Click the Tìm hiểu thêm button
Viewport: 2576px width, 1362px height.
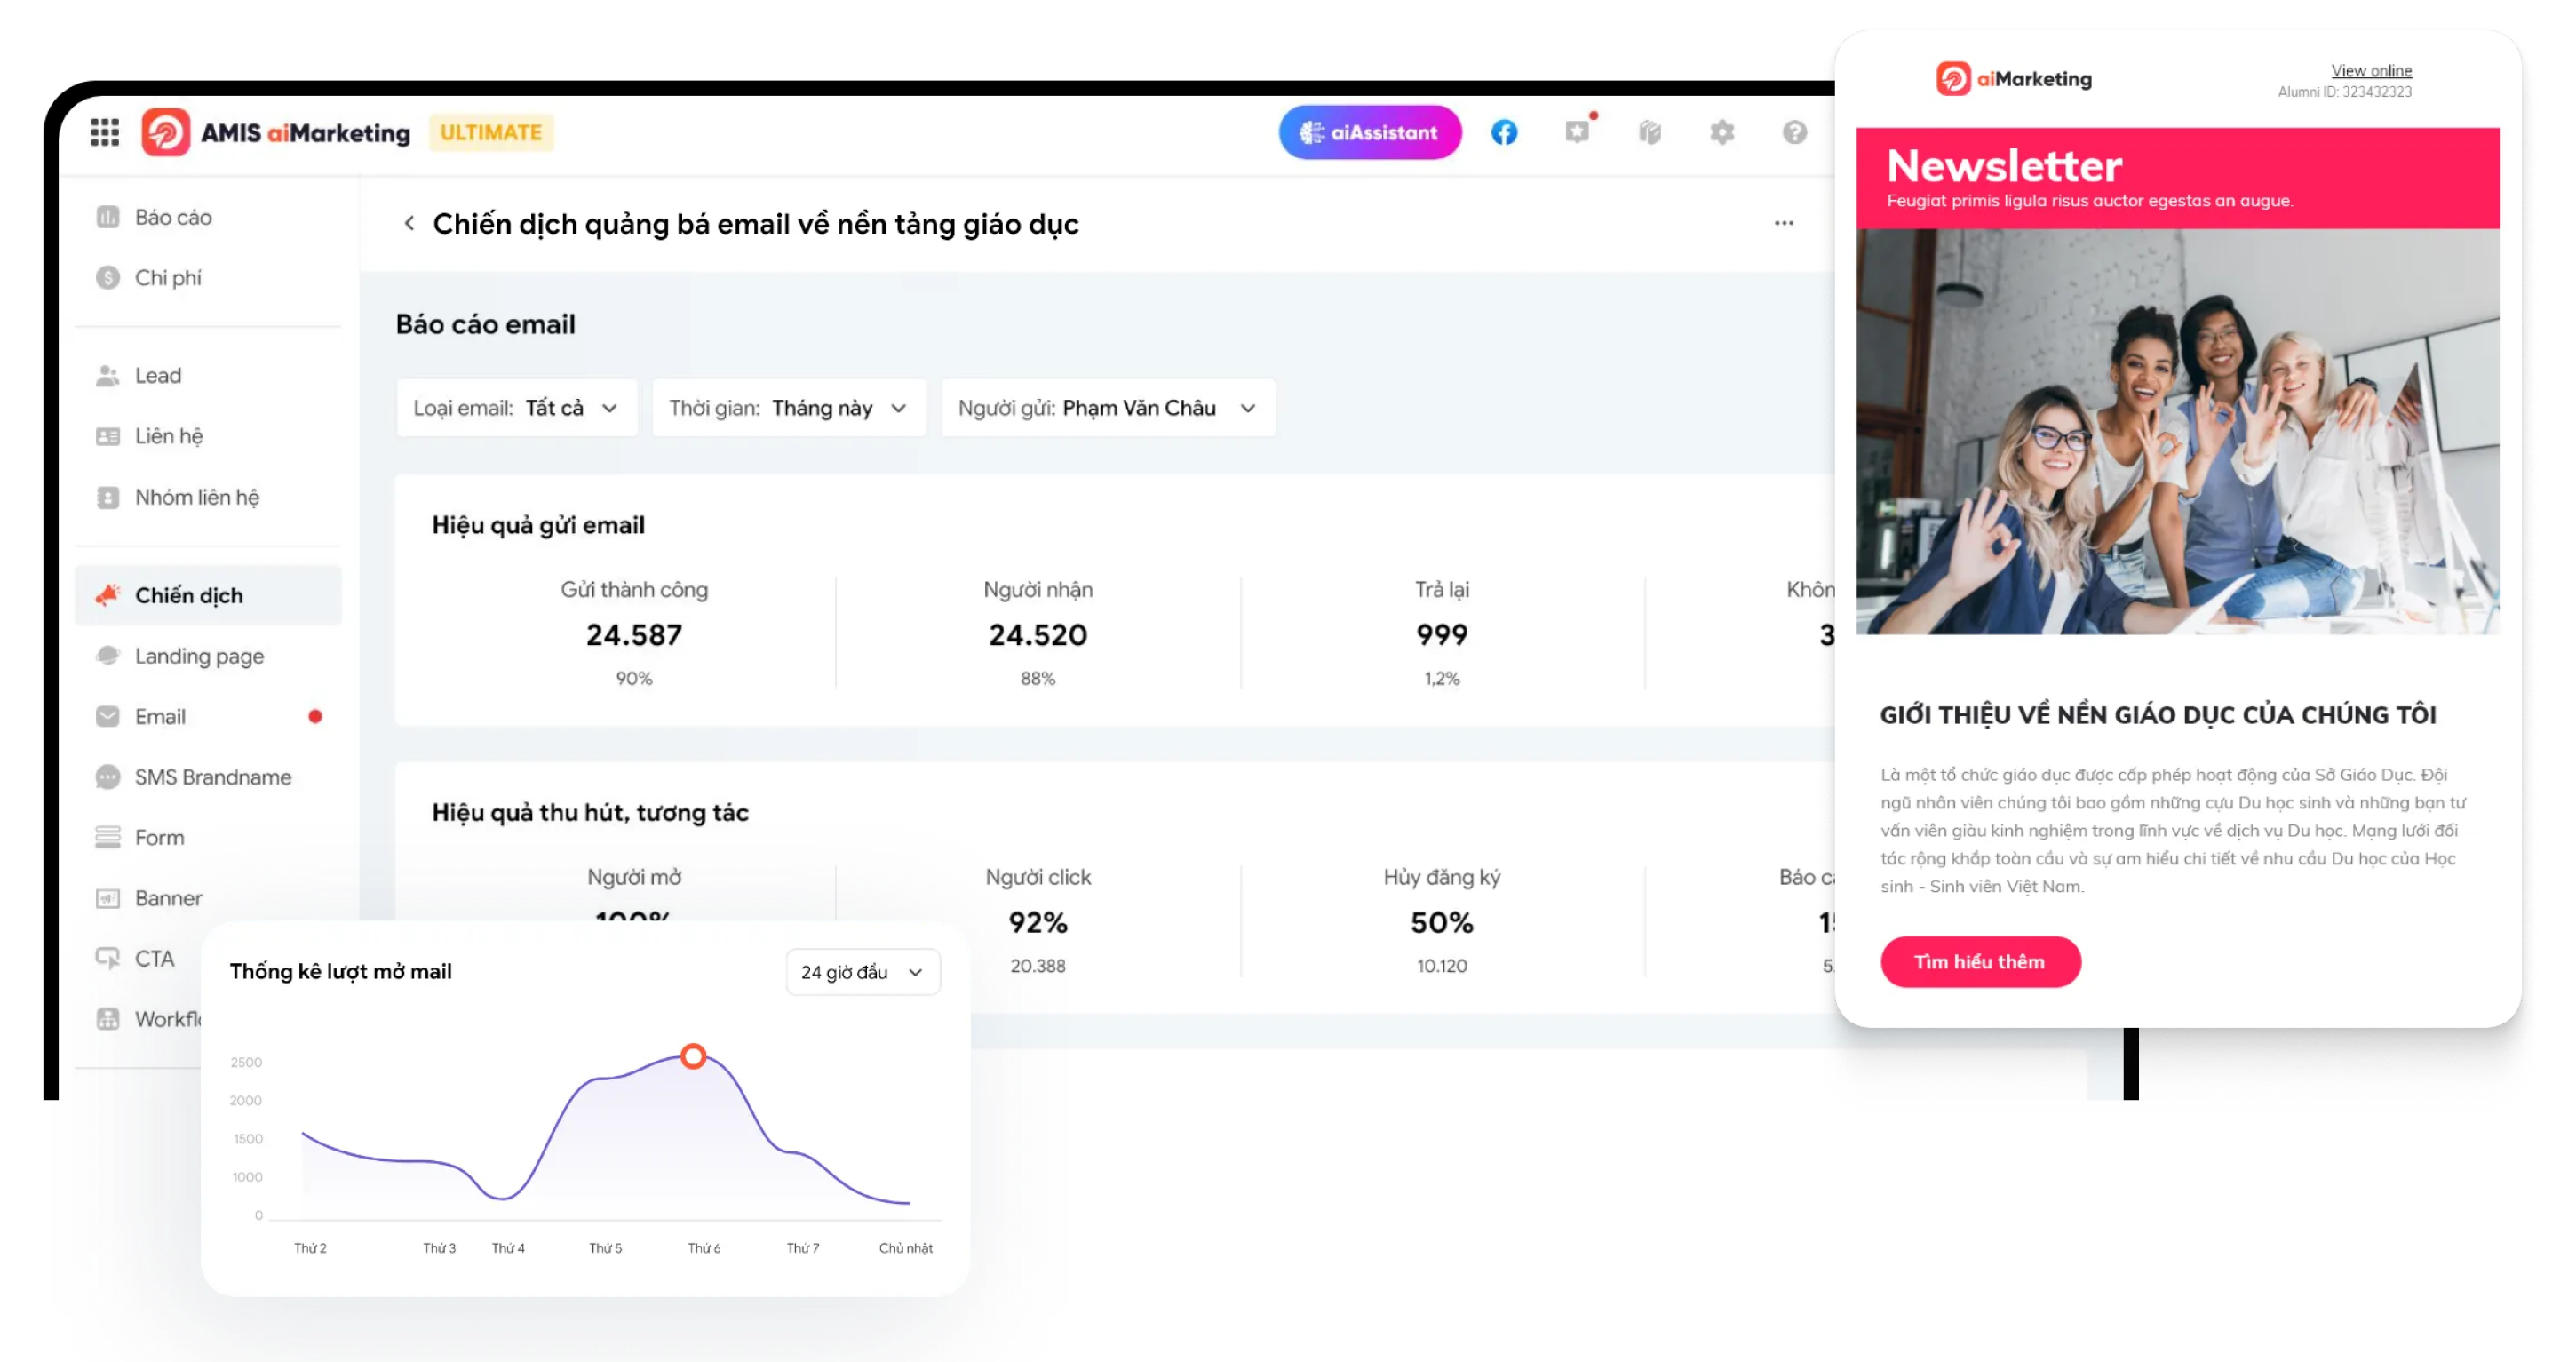click(x=1980, y=961)
